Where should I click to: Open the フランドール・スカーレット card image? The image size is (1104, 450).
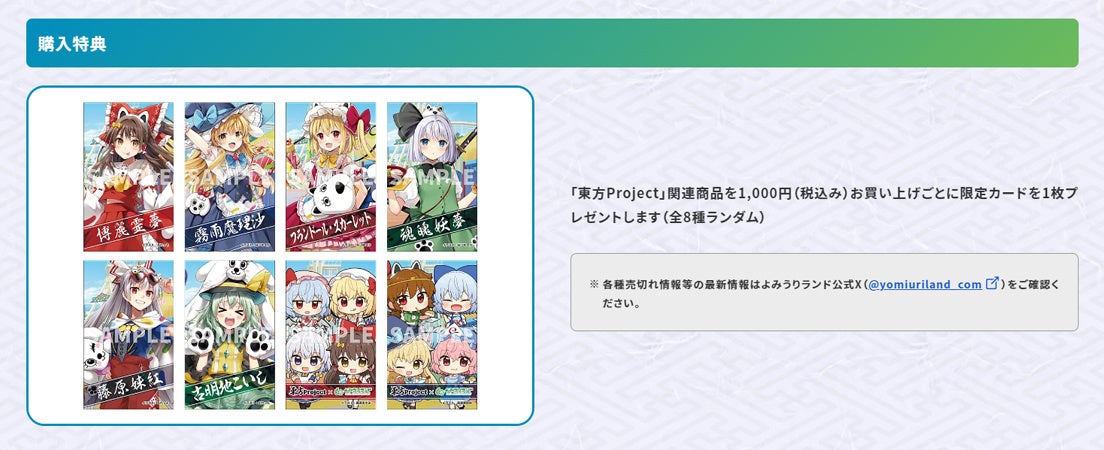click(330, 177)
